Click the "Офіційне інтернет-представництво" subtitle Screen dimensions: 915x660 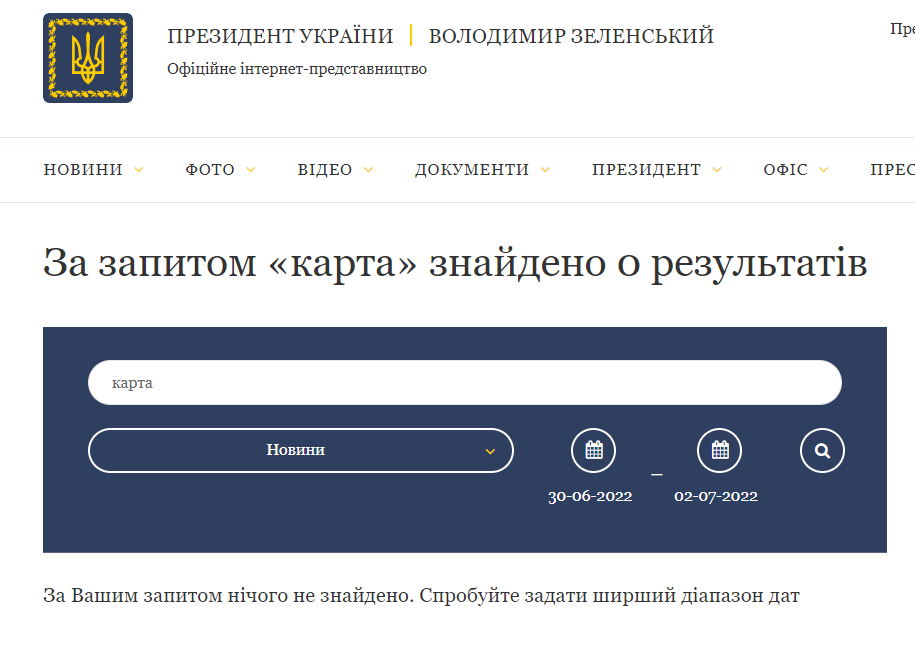point(297,69)
